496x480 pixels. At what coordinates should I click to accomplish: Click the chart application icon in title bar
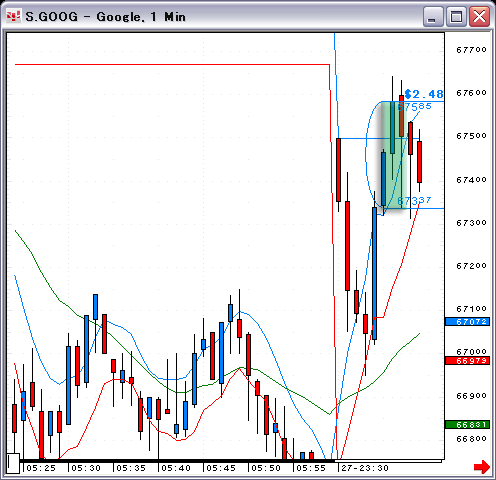[x=13, y=16]
